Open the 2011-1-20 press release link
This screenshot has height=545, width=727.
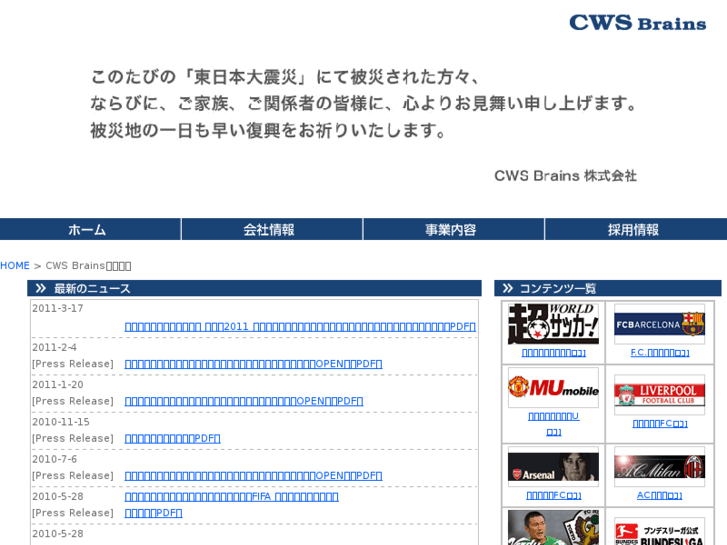244,401
